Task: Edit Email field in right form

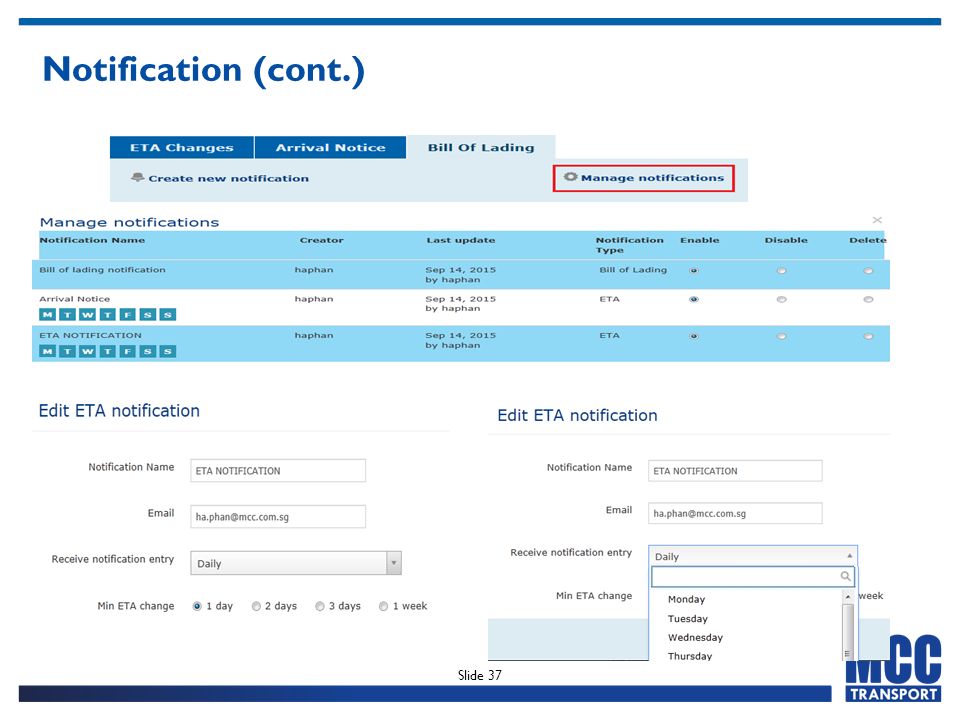Action: [735, 514]
